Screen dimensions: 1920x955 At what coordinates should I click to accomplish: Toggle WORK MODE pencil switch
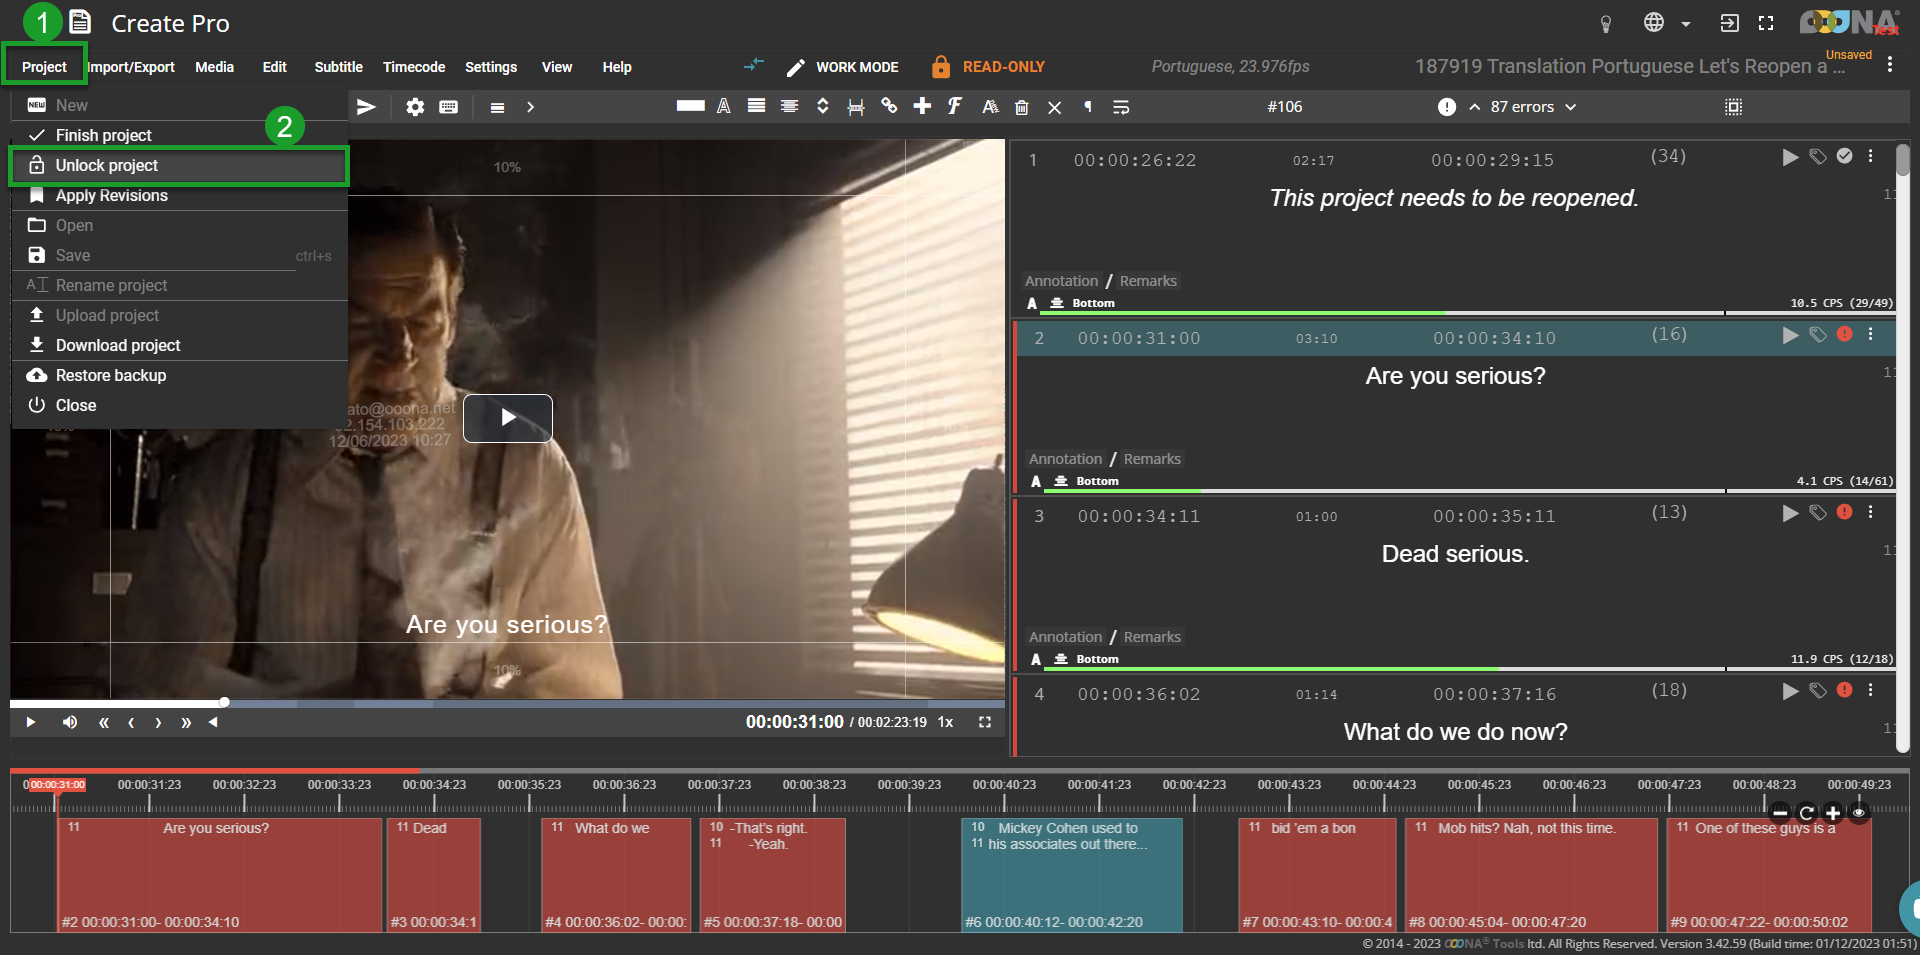pos(795,67)
